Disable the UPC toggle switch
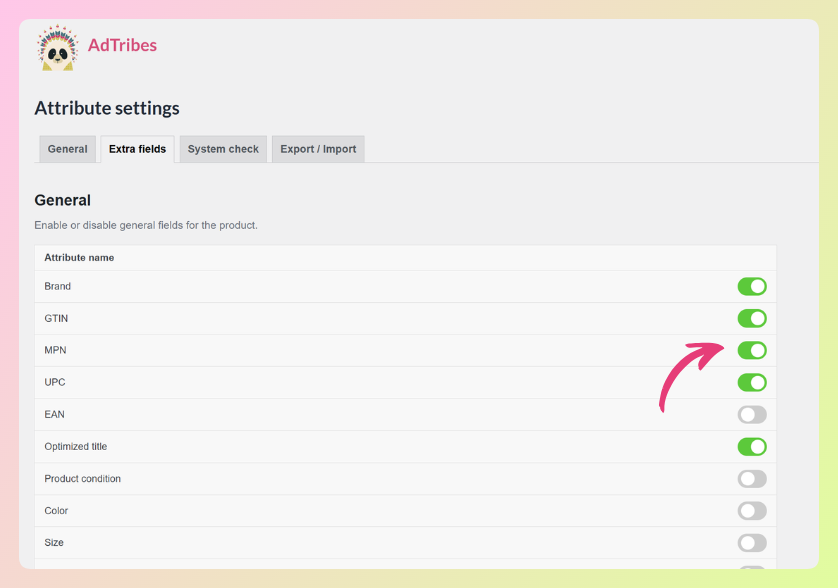Viewport: 838px width, 588px height. coord(752,383)
